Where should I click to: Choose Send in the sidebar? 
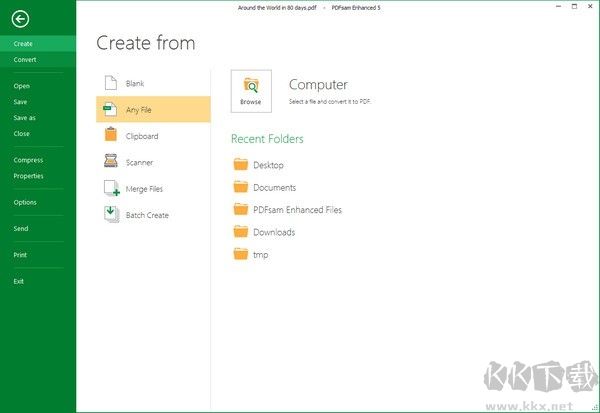tap(21, 229)
